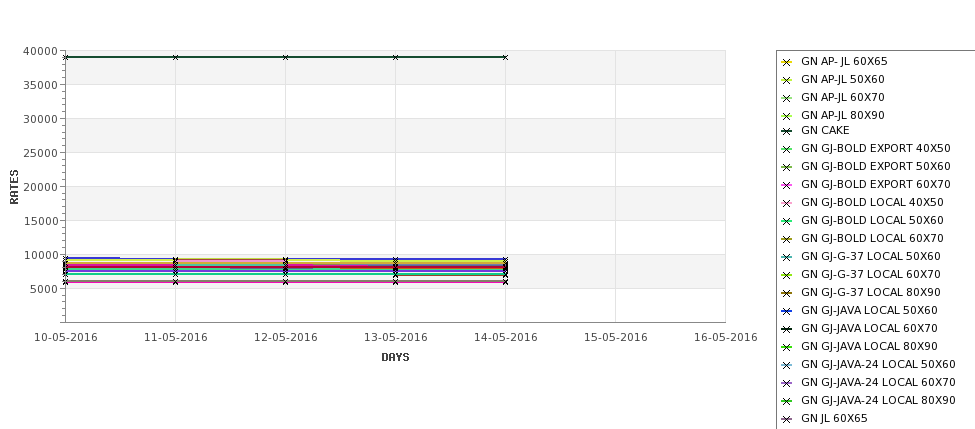
Task: Select GN GJ-JAVA LOCAL 80X90 label
Action: click(869, 347)
